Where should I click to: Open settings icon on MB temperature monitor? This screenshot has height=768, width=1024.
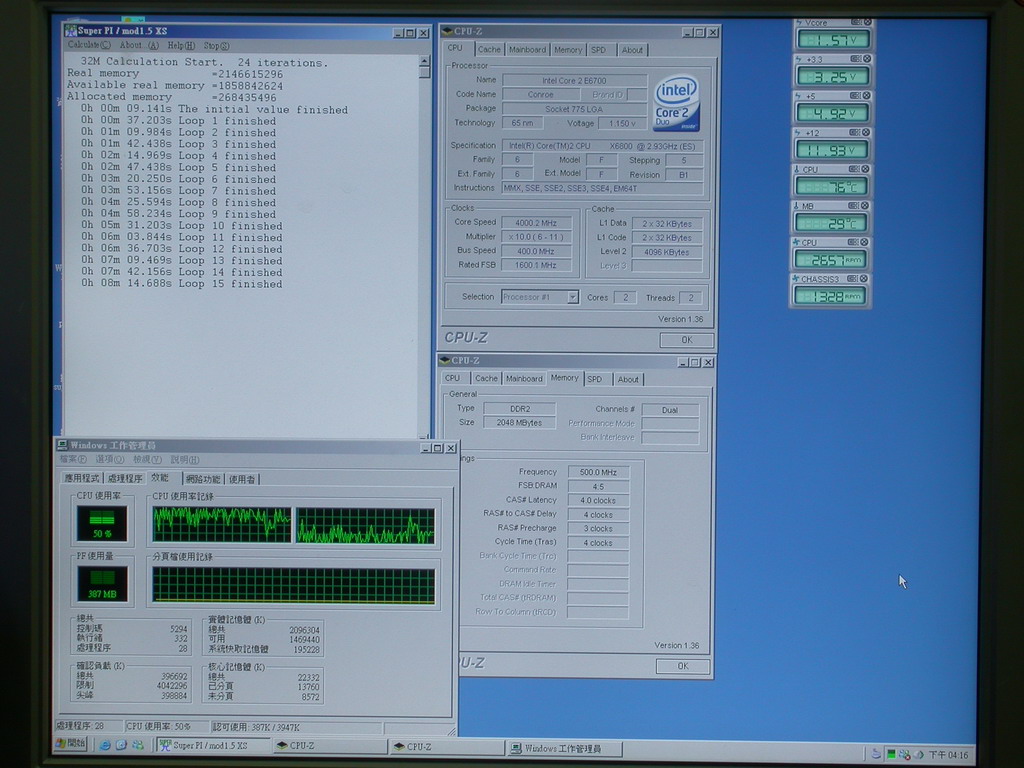pyautogui.click(x=854, y=206)
